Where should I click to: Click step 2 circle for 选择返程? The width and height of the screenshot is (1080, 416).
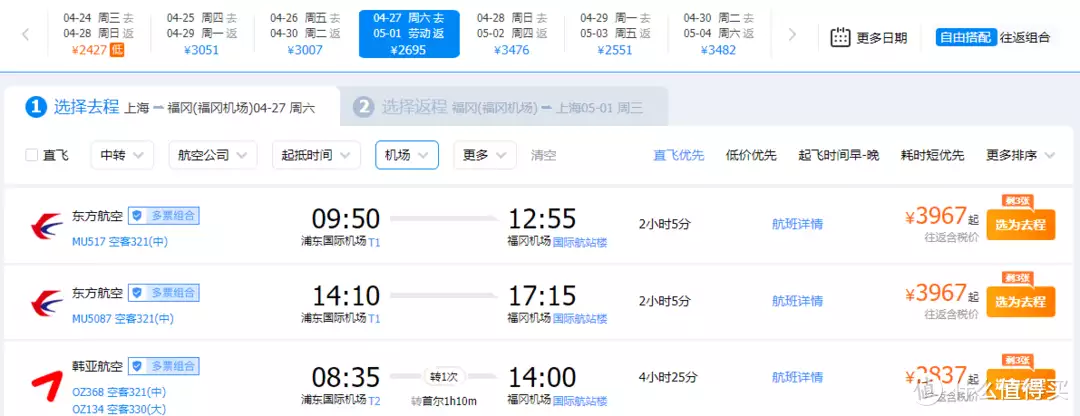pyautogui.click(x=363, y=107)
